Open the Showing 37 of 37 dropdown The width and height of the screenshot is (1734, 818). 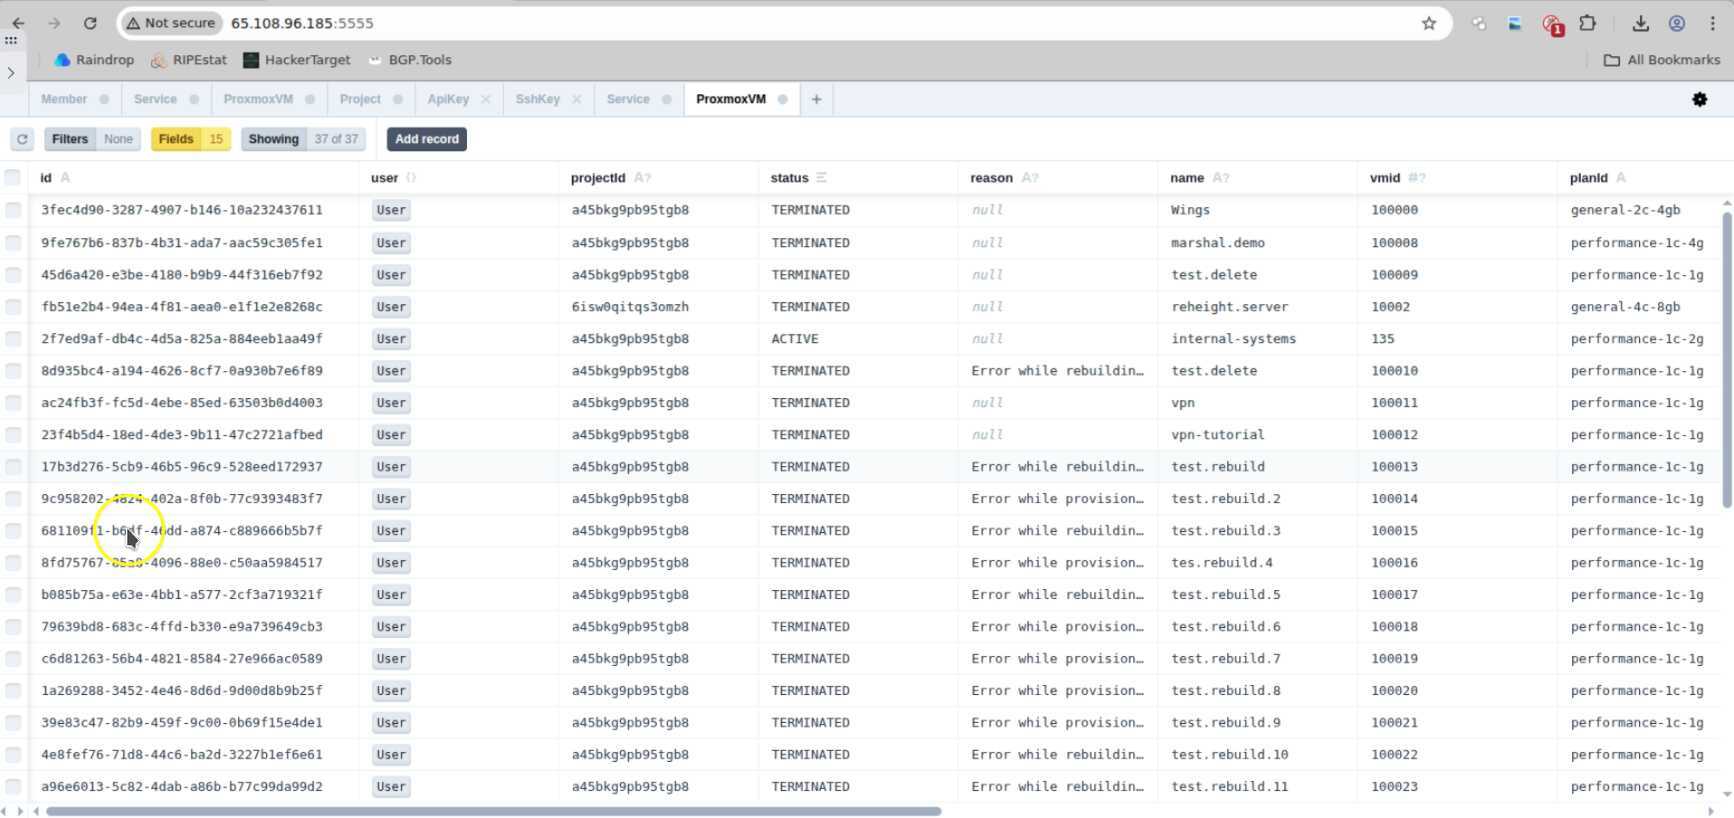point(302,139)
